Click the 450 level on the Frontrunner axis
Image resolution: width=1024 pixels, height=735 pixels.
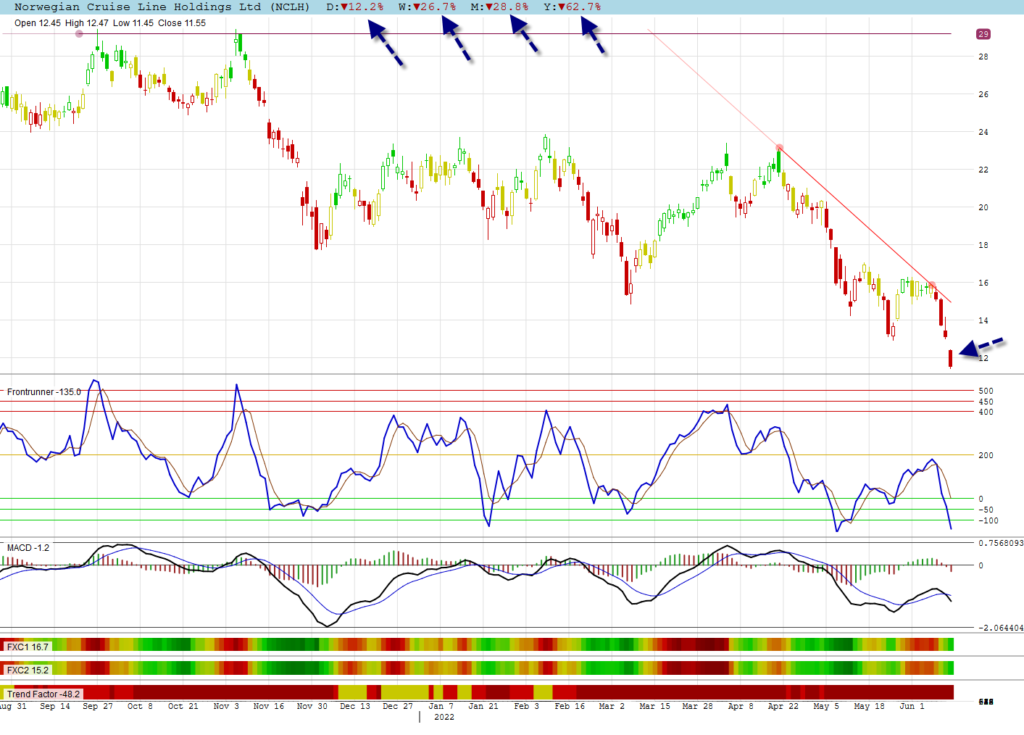tap(985, 402)
